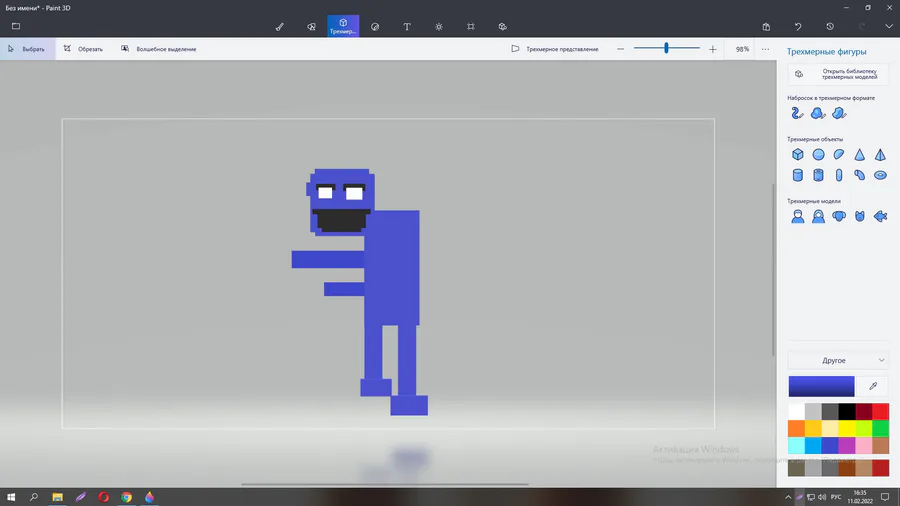
Task: Open the notification center icon
Action: 885,497
